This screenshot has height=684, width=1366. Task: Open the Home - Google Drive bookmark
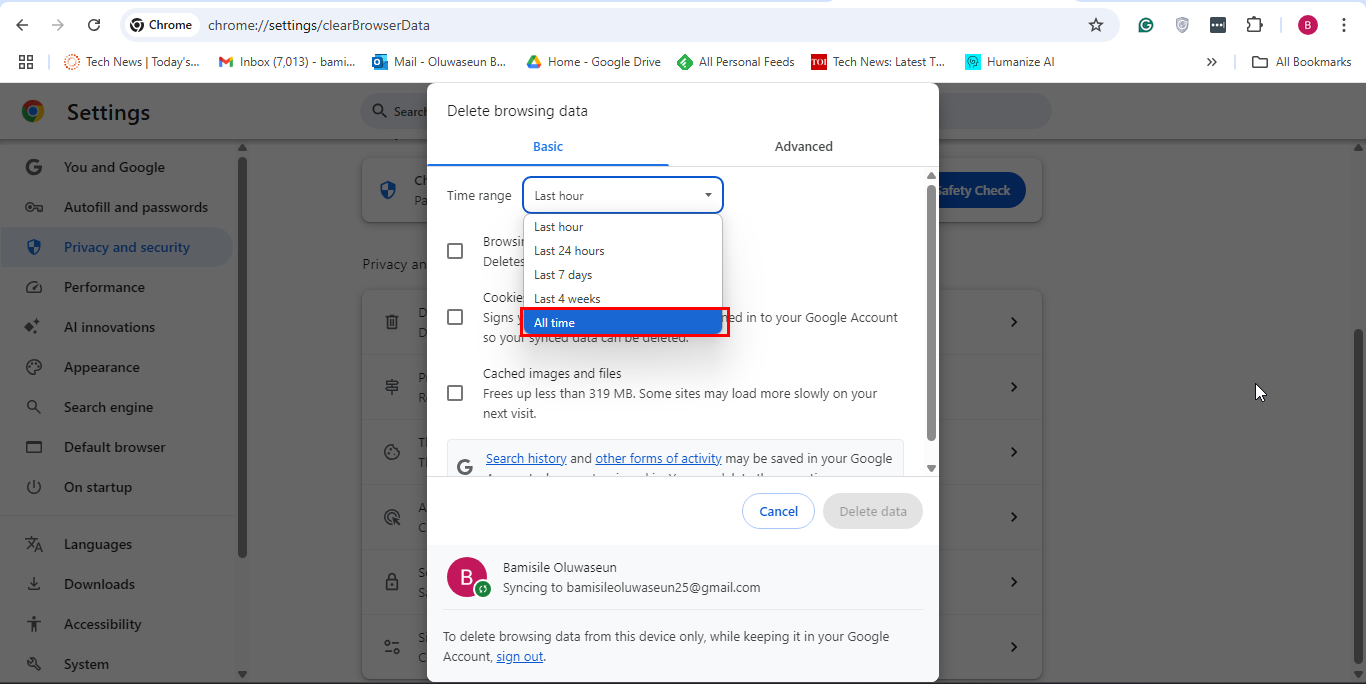click(593, 62)
